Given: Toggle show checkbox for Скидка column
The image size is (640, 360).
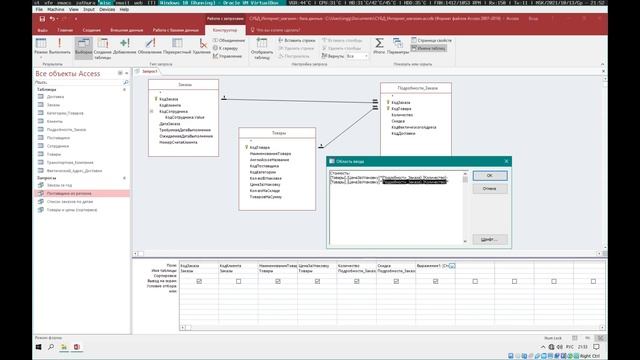Looking at the screenshot, I should coord(396,281).
